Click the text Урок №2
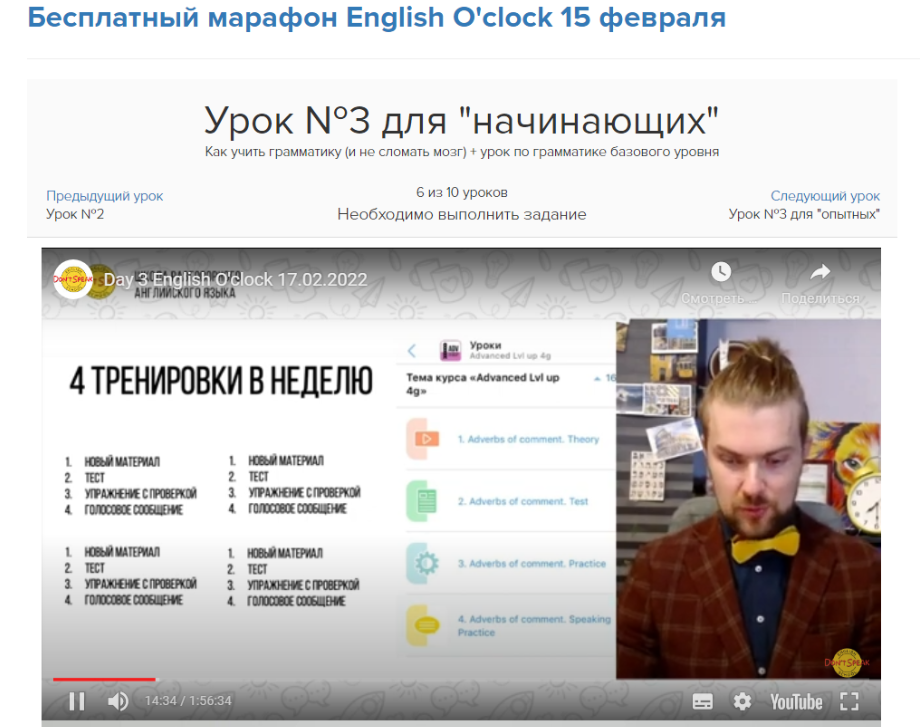 (75, 214)
